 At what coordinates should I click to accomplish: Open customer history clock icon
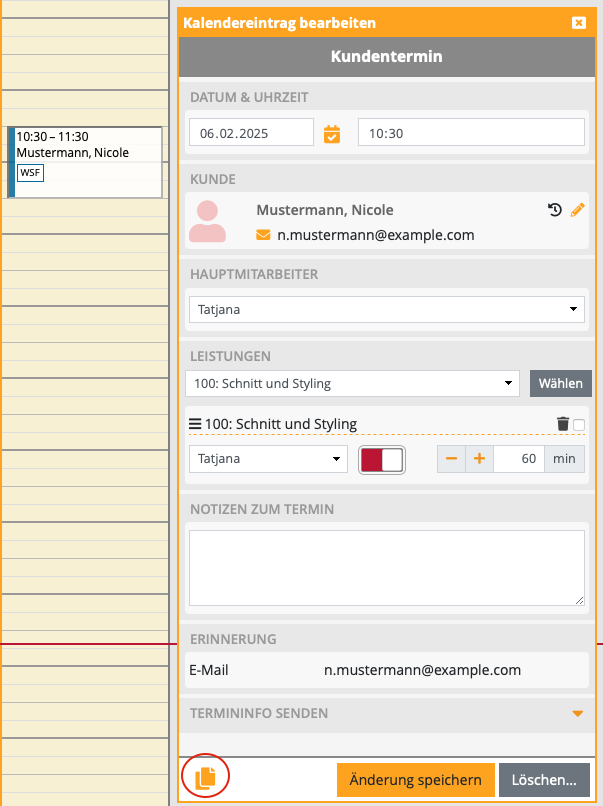point(555,210)
